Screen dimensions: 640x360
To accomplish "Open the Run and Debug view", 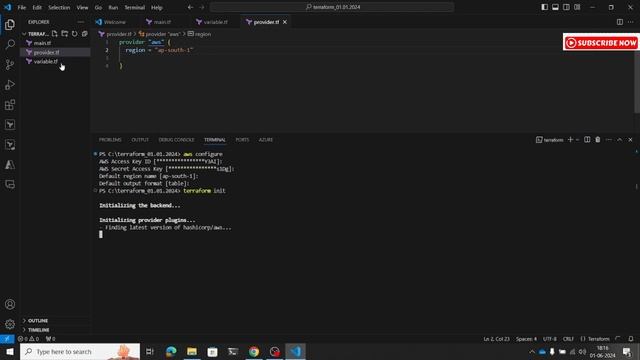I will [10, 84].
